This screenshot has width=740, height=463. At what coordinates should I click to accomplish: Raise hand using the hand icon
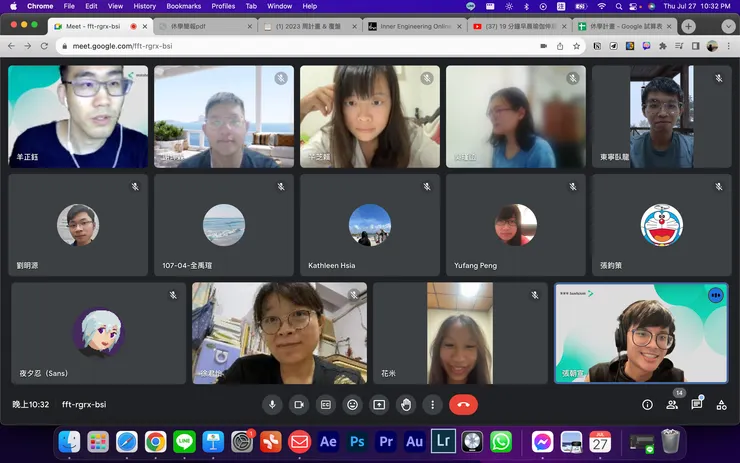tap(406, 404)
